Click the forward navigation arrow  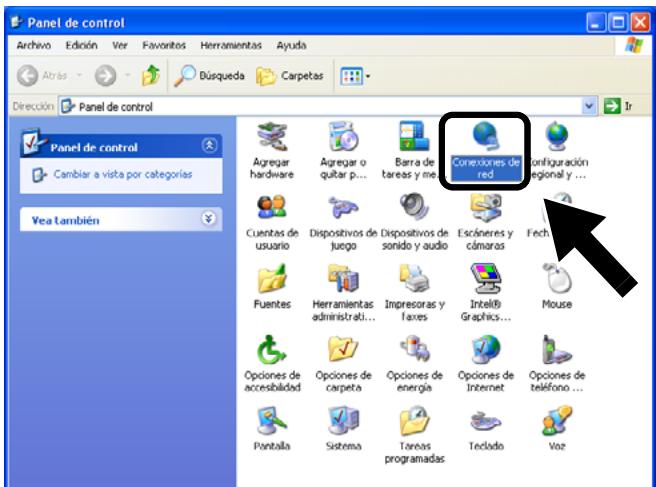(105, 76)
